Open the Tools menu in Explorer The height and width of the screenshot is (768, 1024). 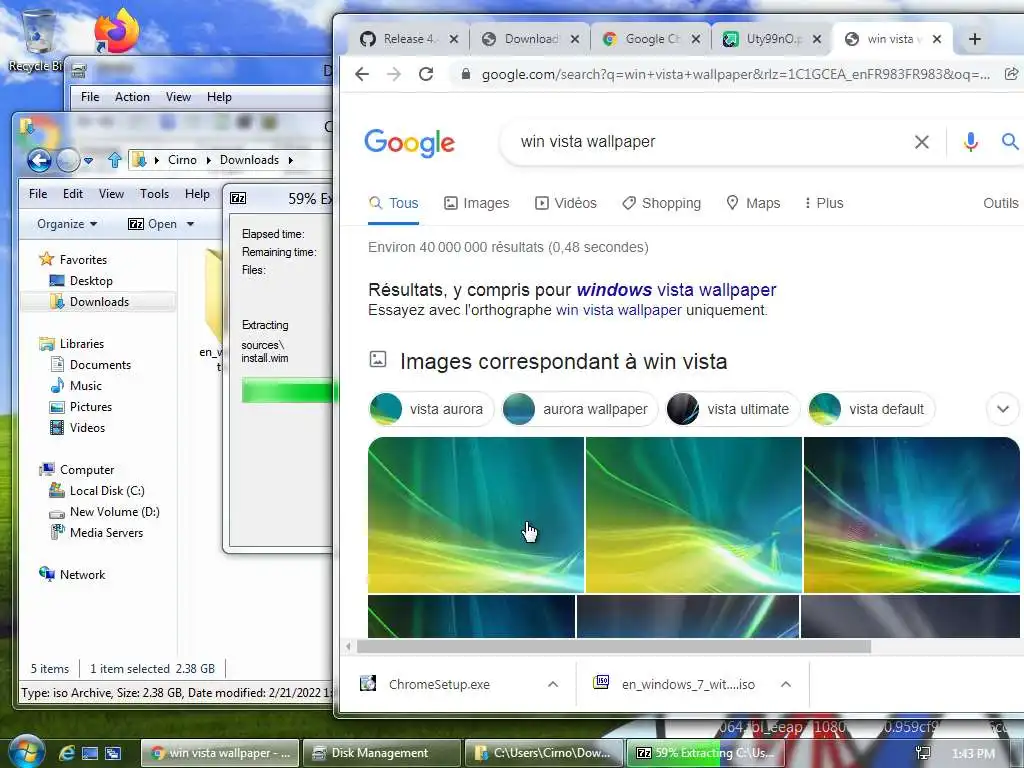tap(154, 194)
